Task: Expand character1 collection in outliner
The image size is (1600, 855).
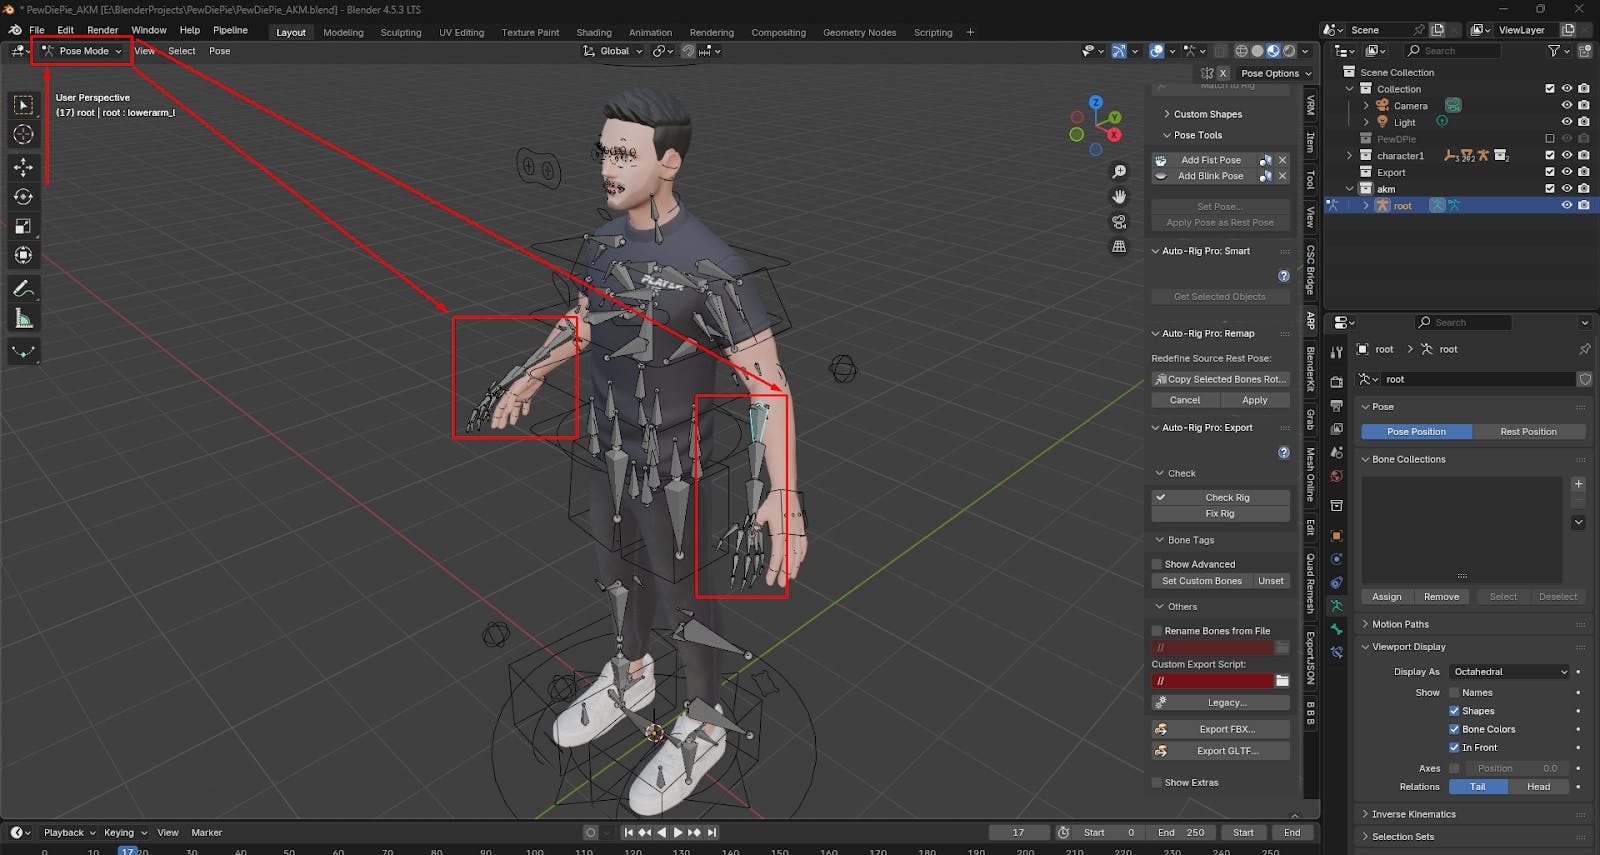Action: [x=1349, y=156]
